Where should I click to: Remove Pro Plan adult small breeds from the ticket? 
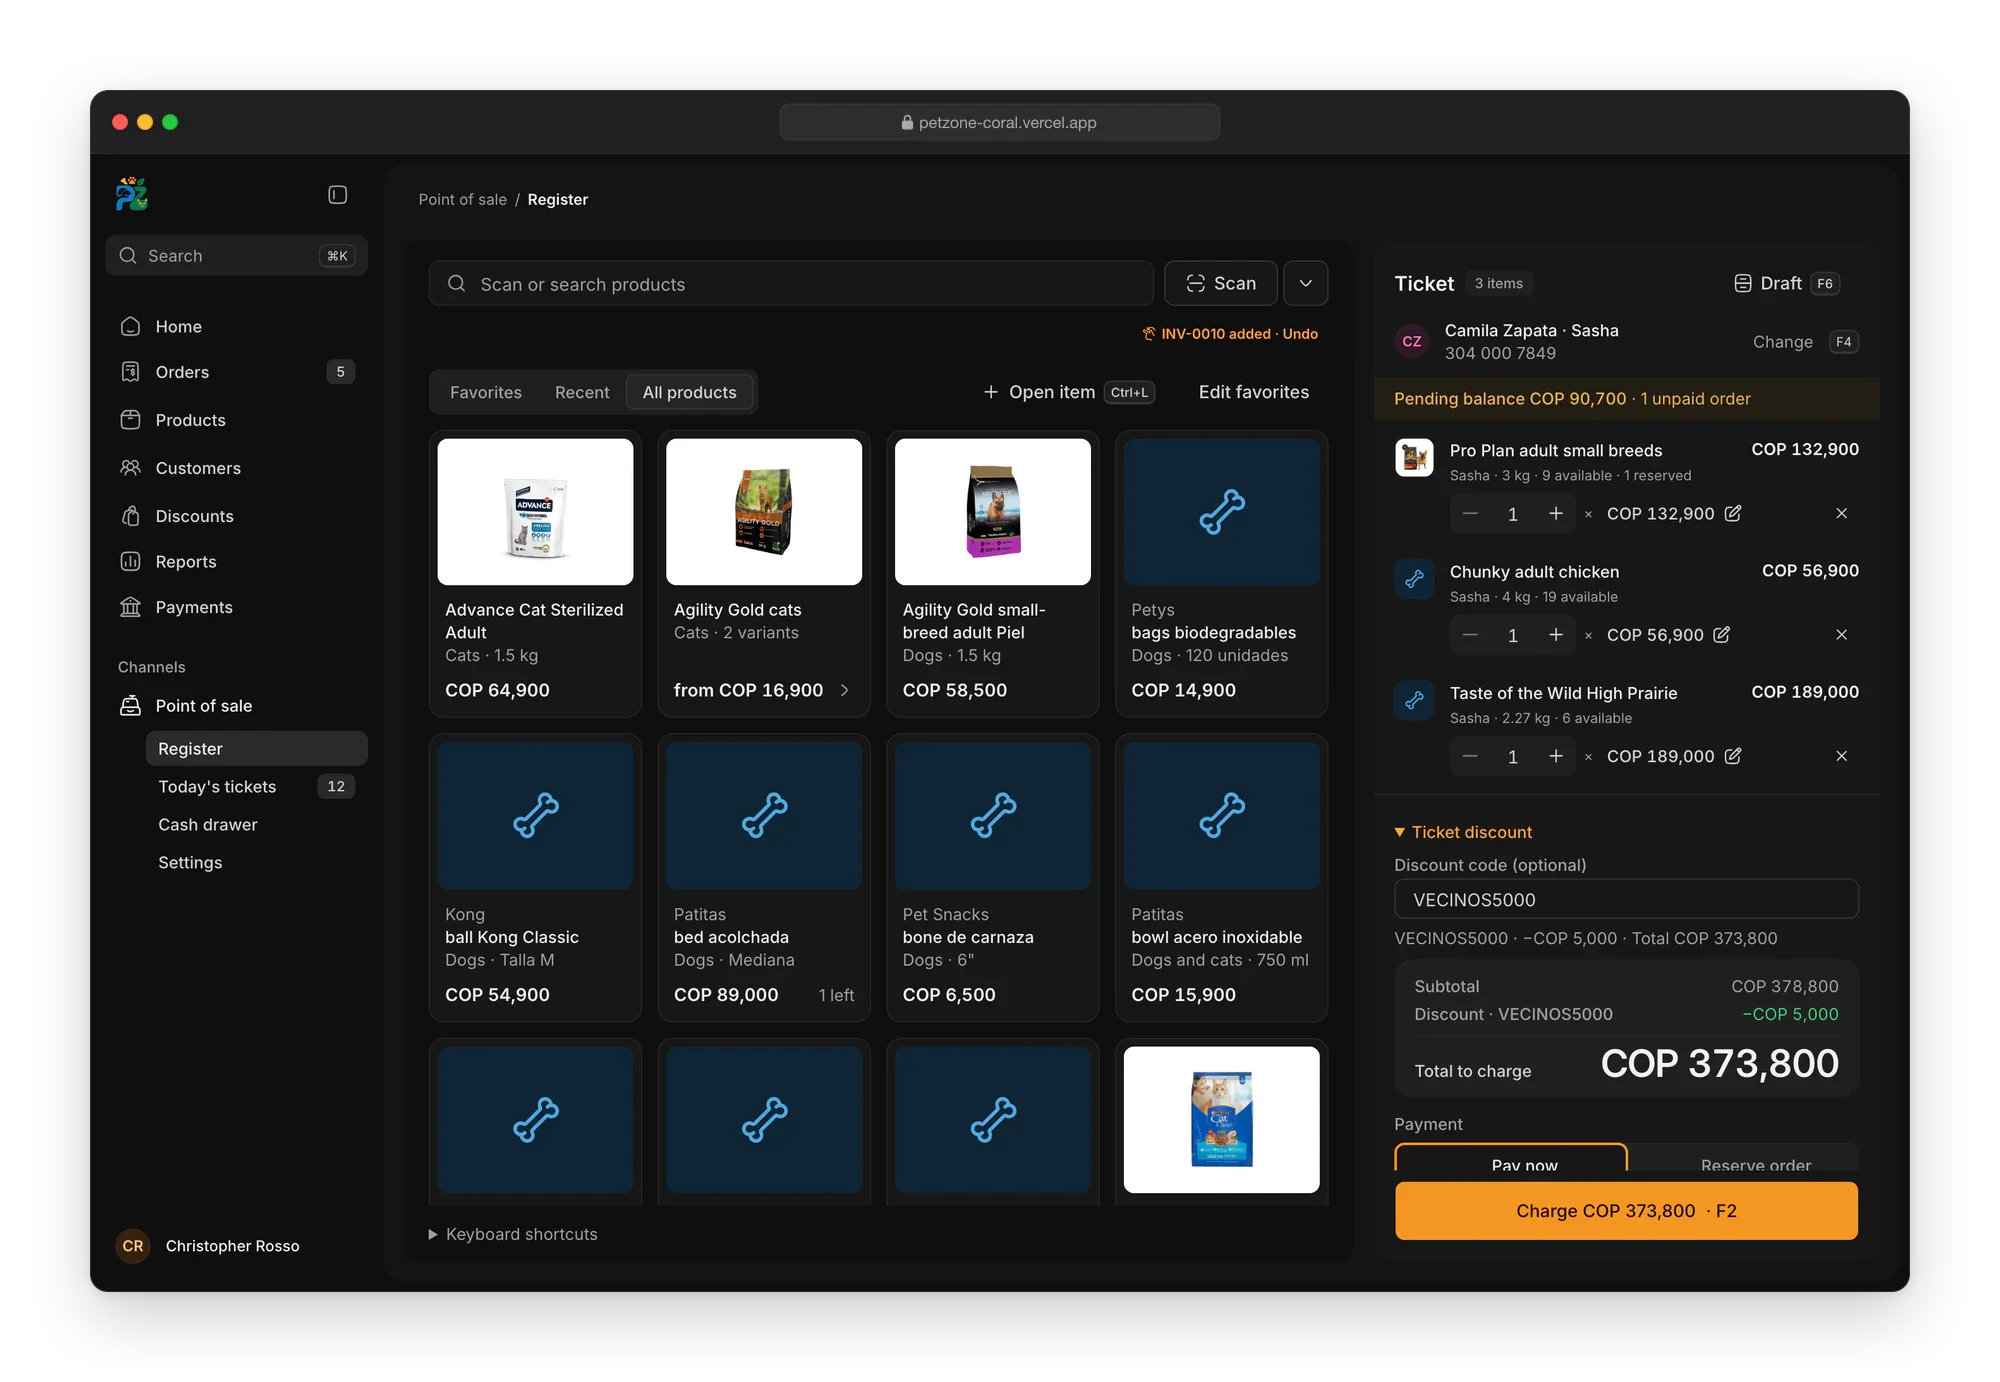(1841, 513)
